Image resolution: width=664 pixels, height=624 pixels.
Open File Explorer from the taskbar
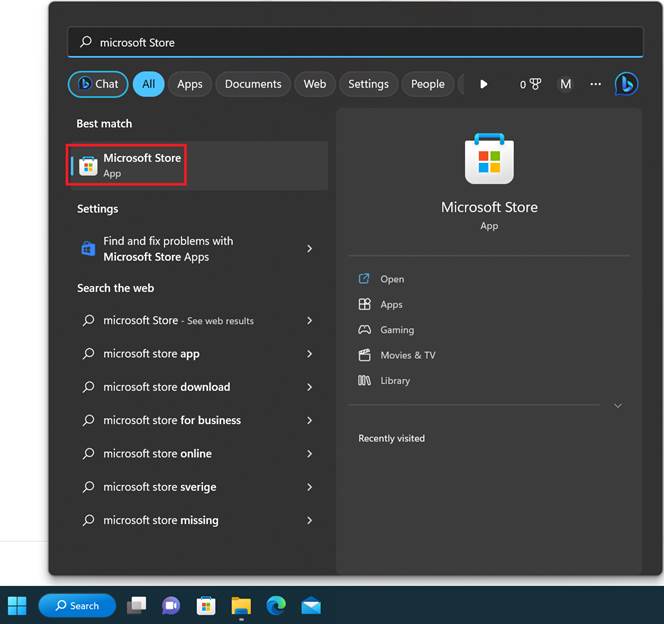(x=241, y=605)
